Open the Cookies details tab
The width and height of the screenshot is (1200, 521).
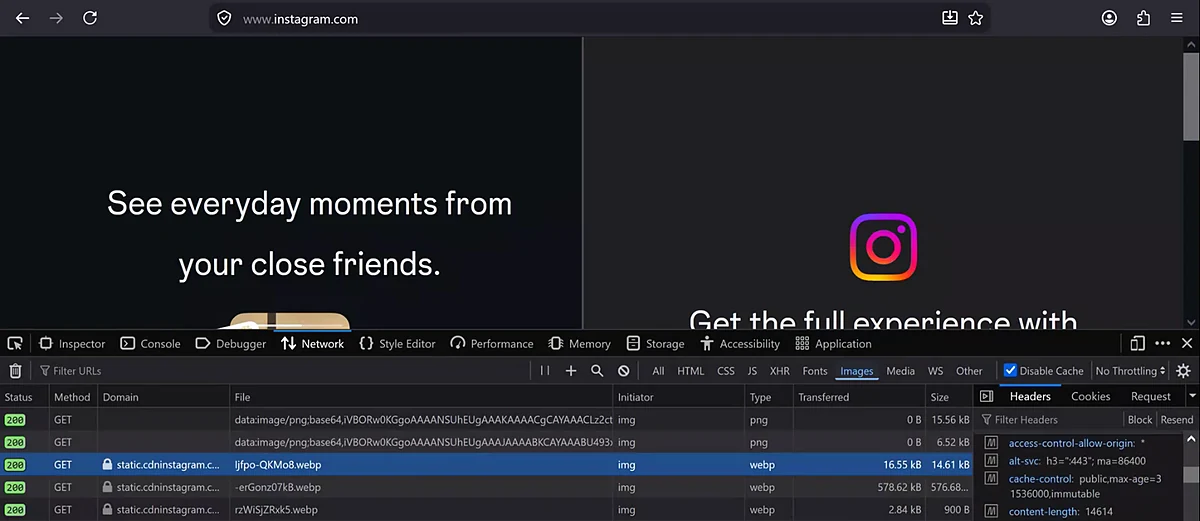(x=1090, y=397)
